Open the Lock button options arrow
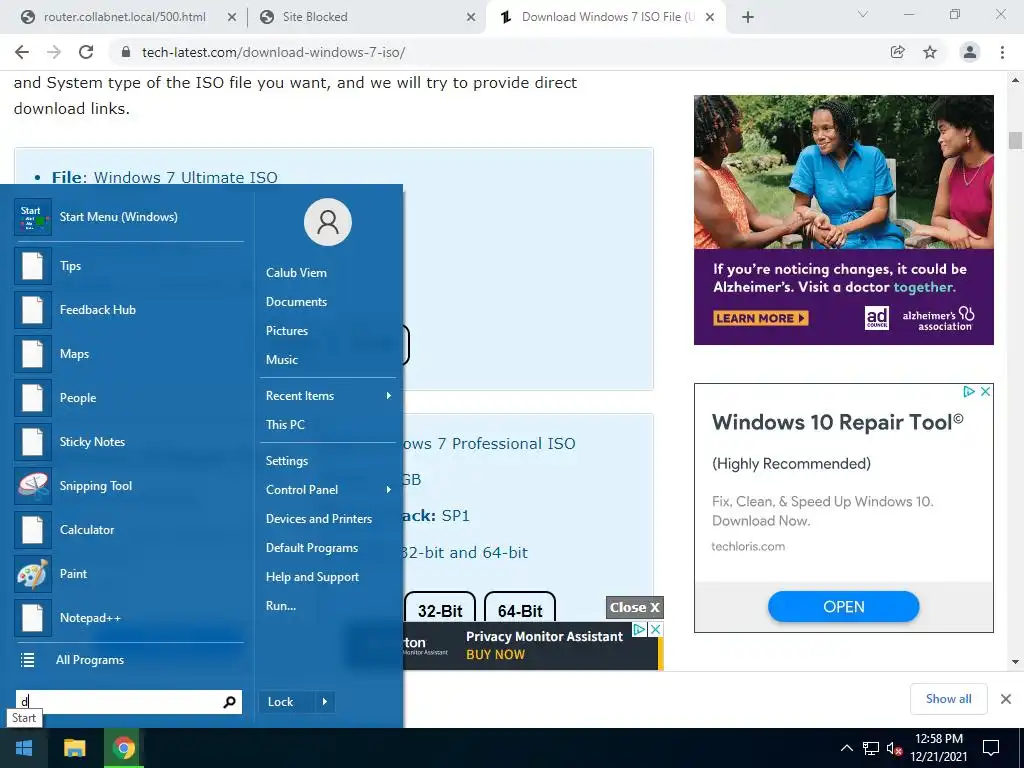Viewport: 1024px width, 768px height. [x=325, y=702]
